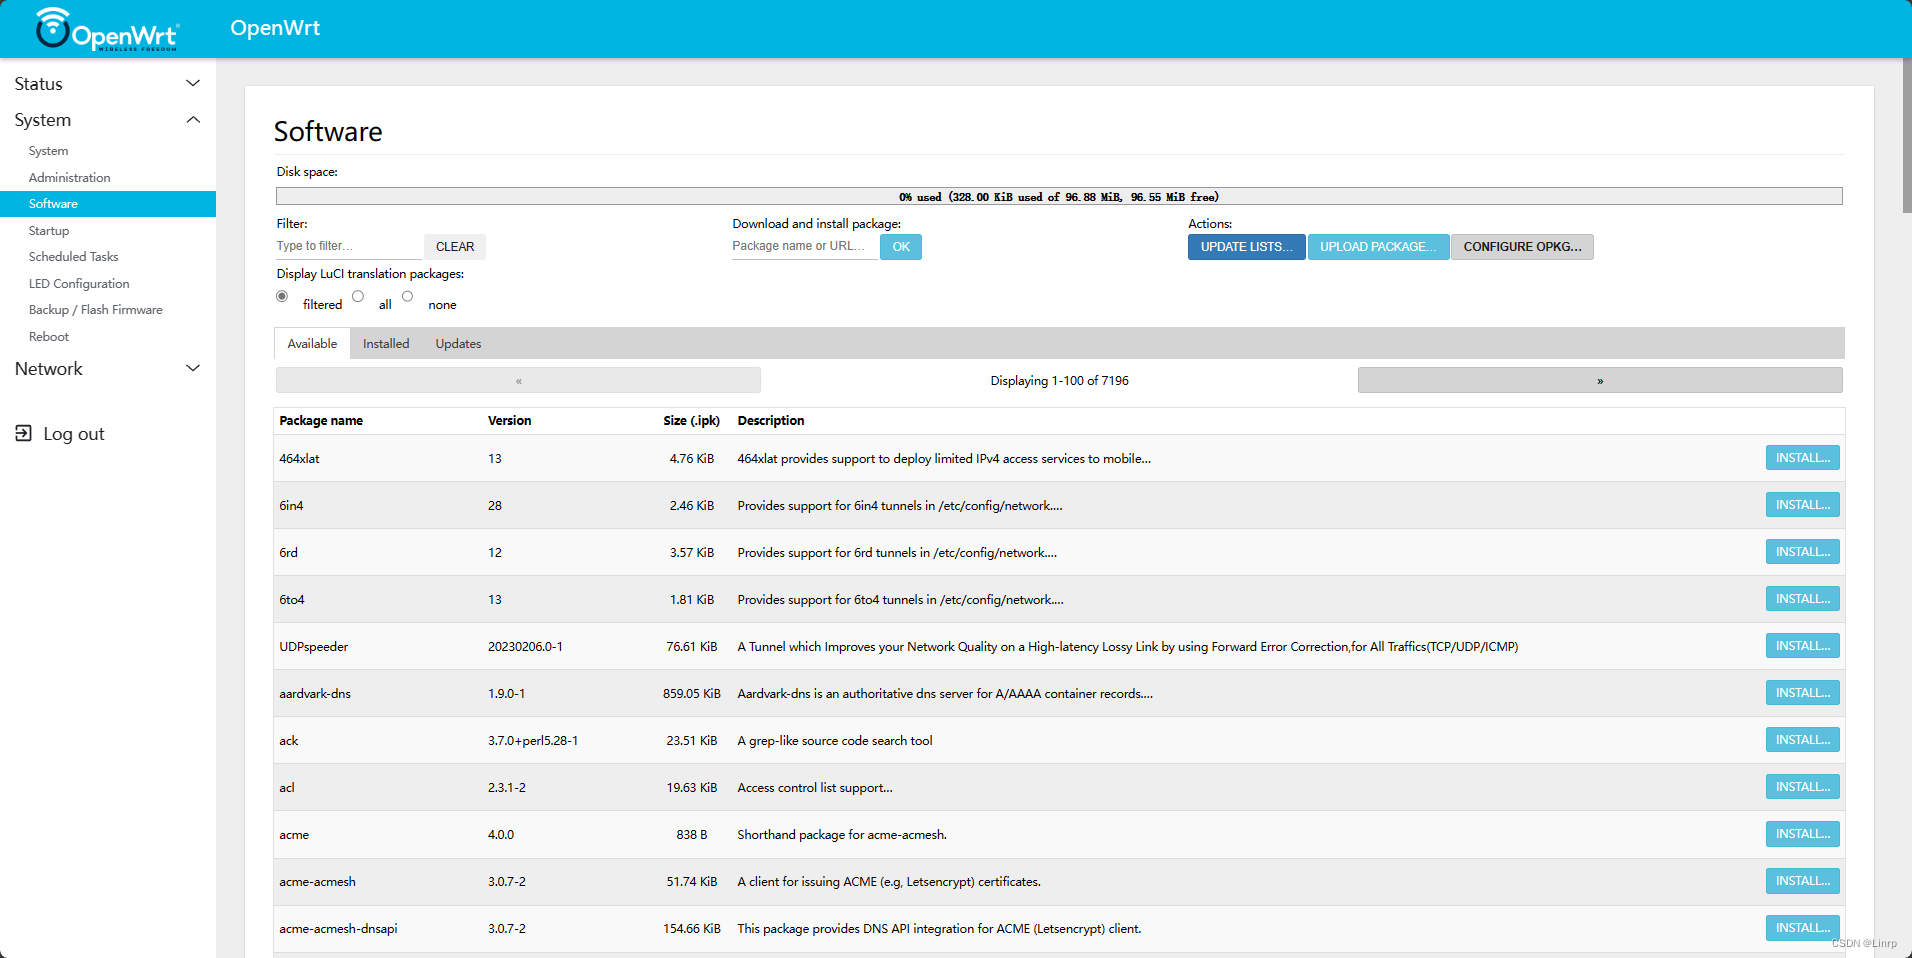
Task: Open LED Configuration page
Action: (x=79, y=284)
